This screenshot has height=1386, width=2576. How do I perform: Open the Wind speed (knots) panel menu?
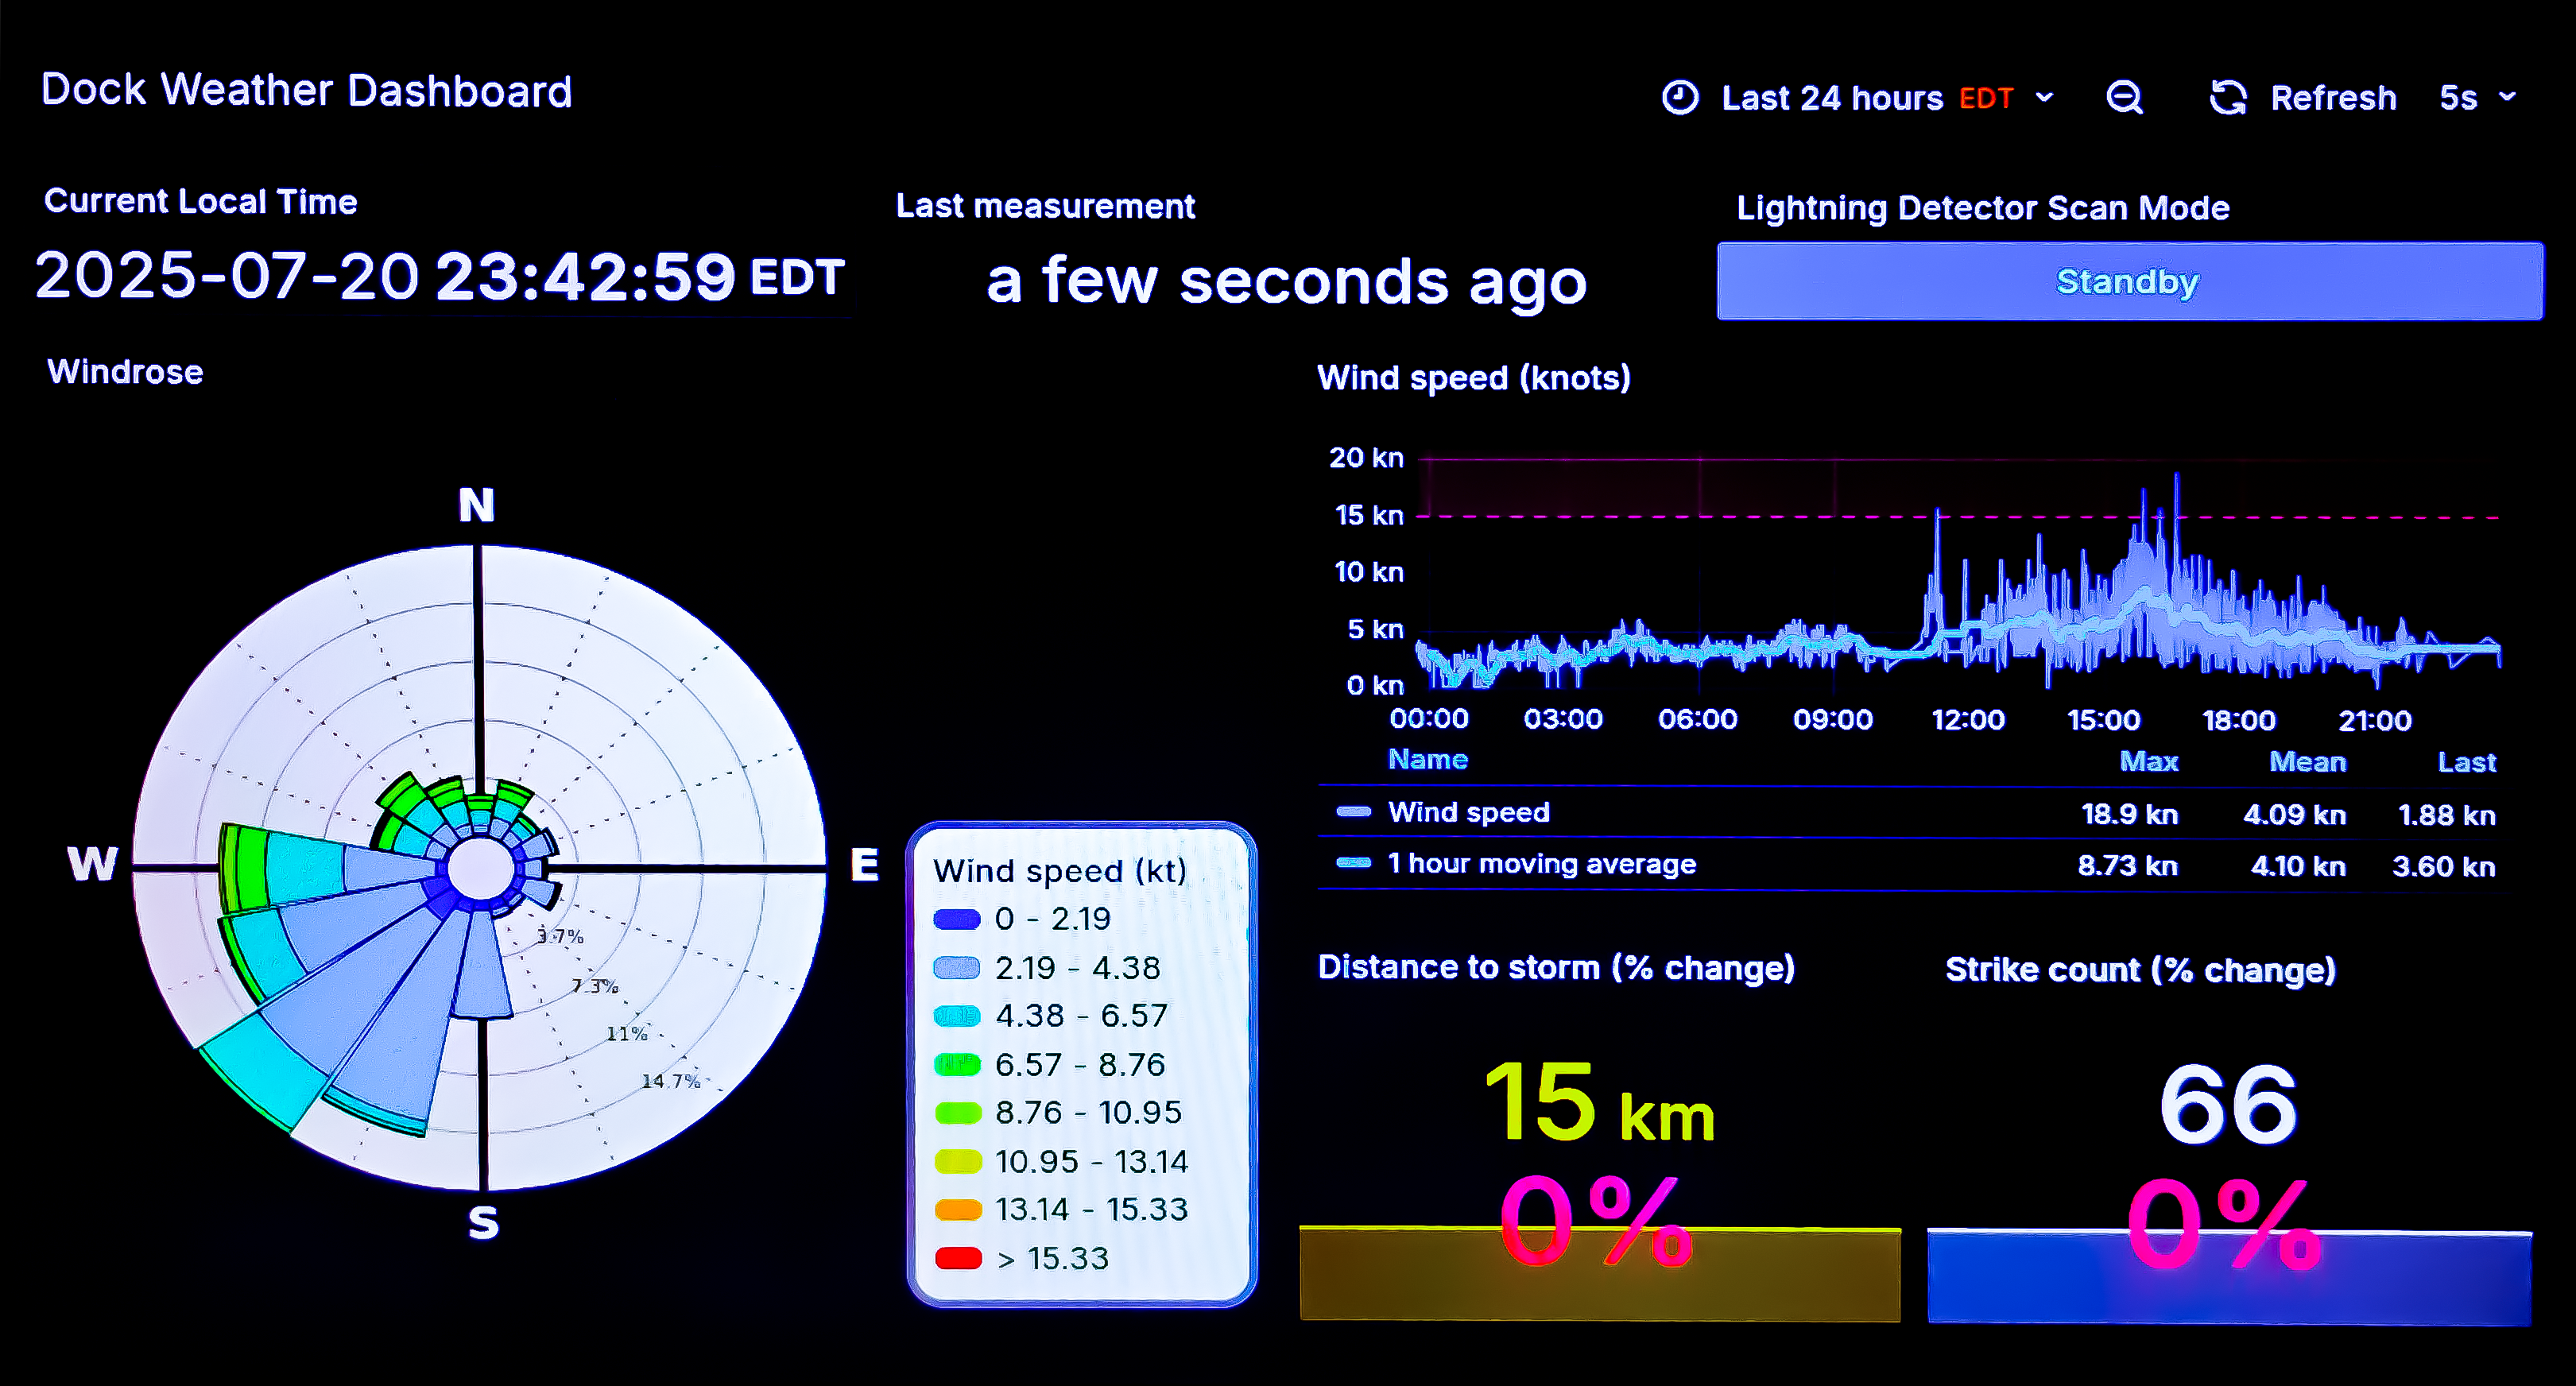coord(1473,378)
